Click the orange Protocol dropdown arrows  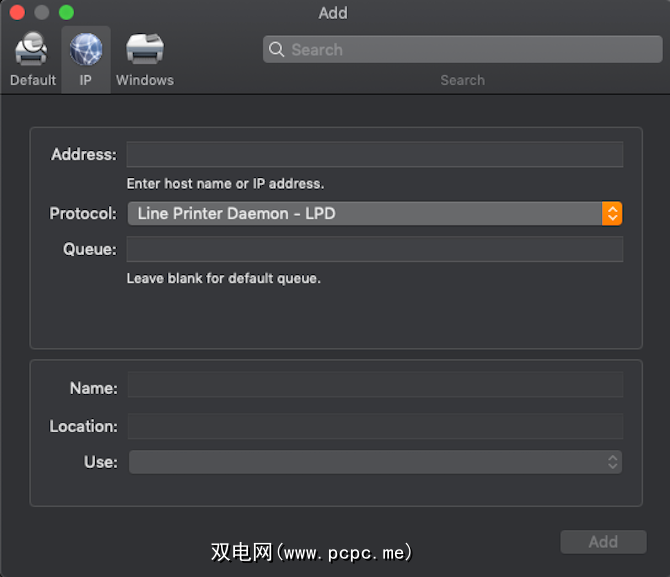612,213
